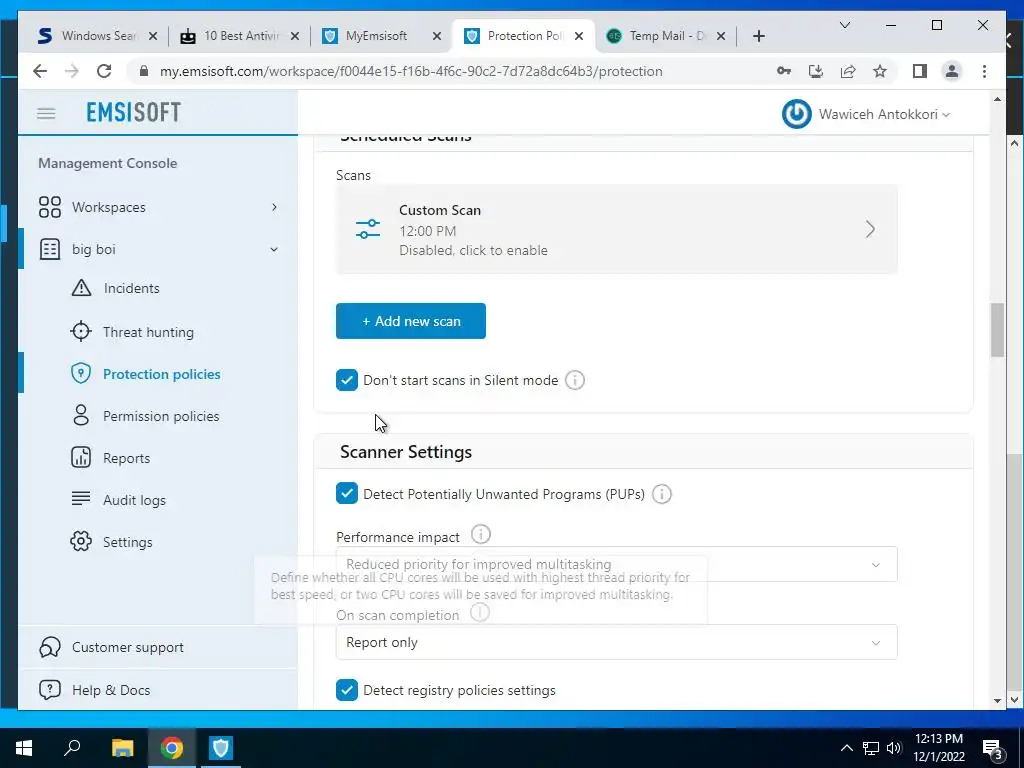Click the Workspaces grid icon
This screenshot has height=768, width=1024.
(50, 207)
